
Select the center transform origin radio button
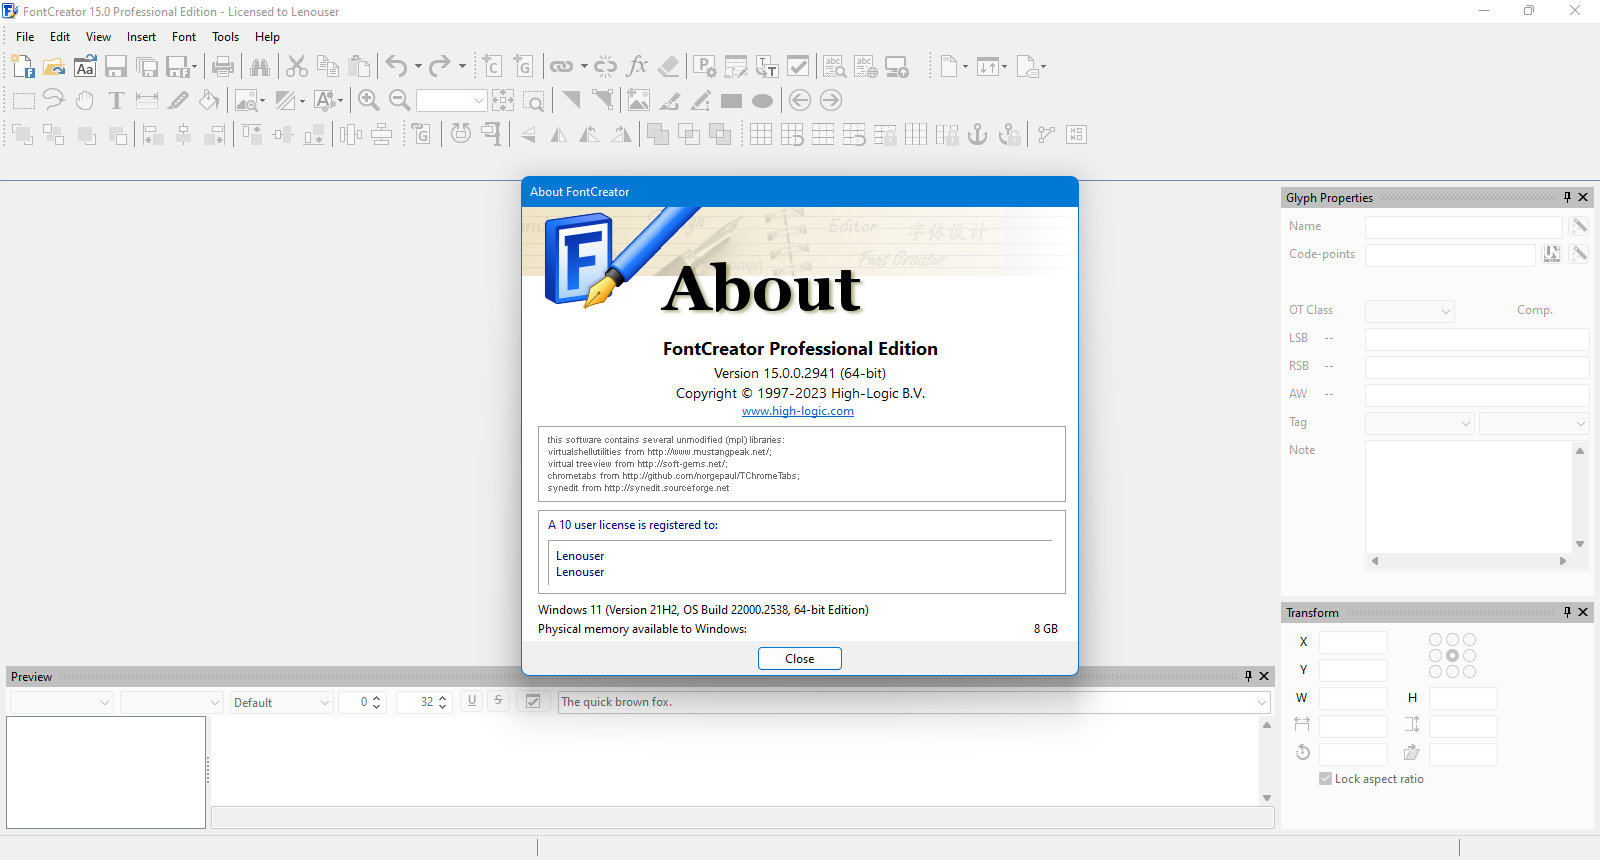point(1452,656)
